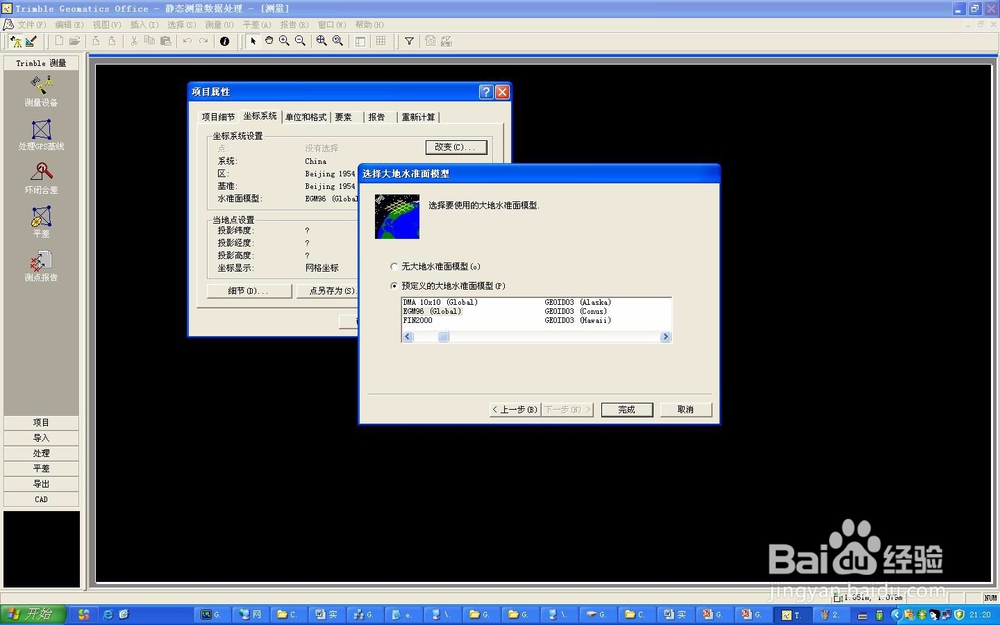The image size is (1000, 625).
Task: Open the Windows 开始 Start button
Action: pyautogui.click(x=33, y=614)
